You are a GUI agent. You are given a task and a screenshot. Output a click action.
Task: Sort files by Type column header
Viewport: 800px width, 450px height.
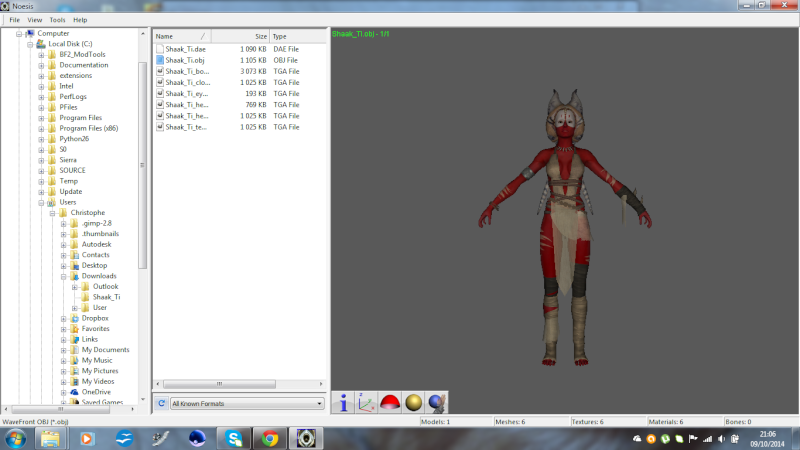tap(298, 36)
